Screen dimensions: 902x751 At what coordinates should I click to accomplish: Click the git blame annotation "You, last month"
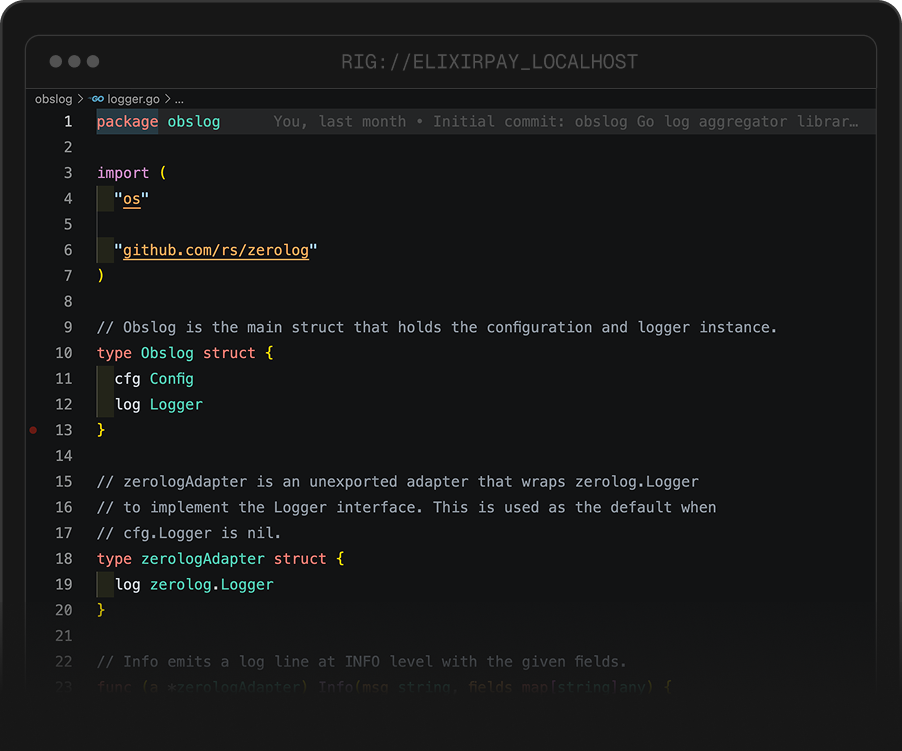(339, 121)
